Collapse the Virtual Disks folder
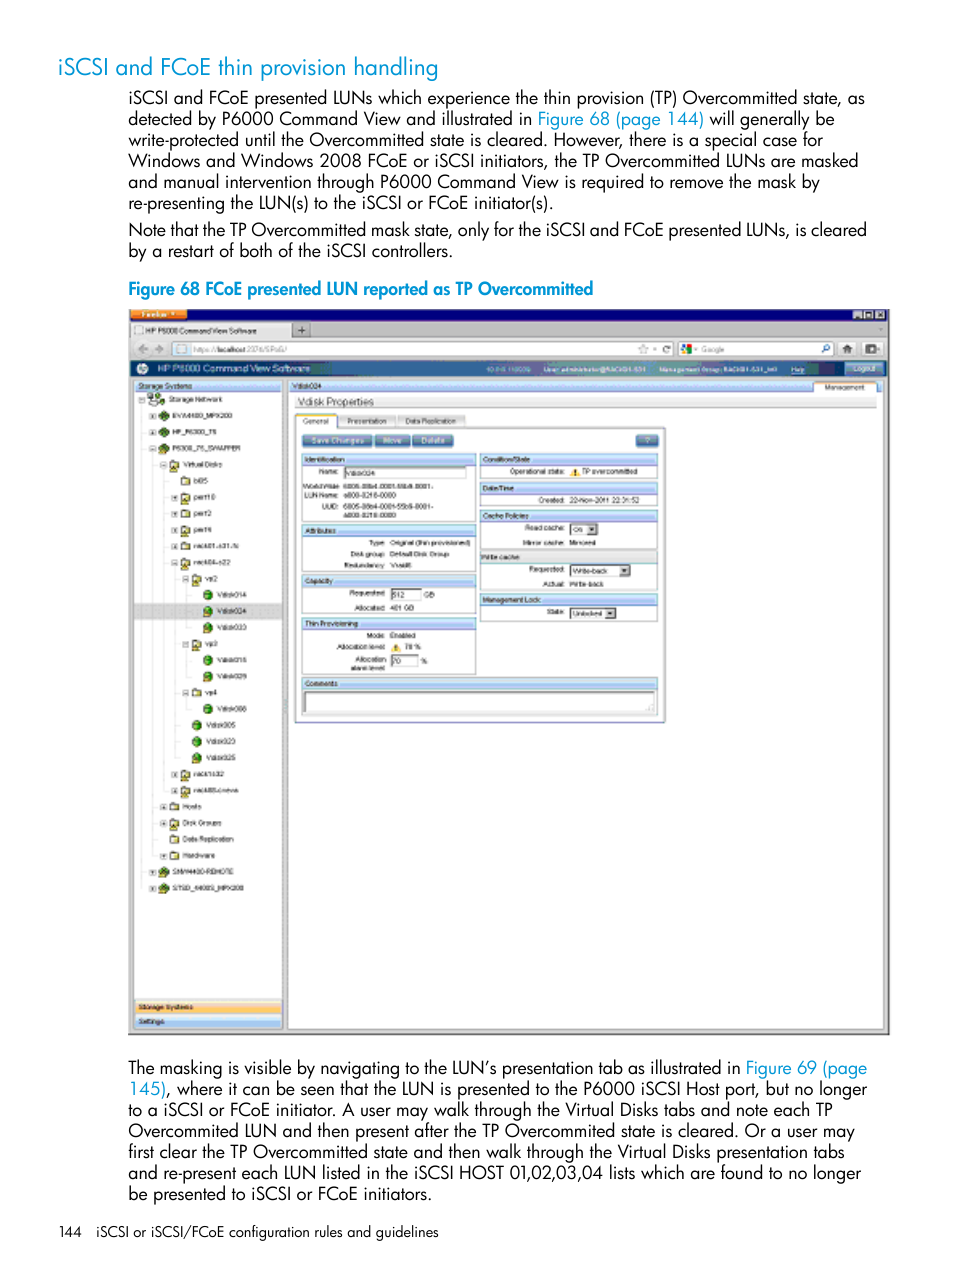Image resolution: width=954 pixels, height=1271 pixels. click(x=163, y=465)
